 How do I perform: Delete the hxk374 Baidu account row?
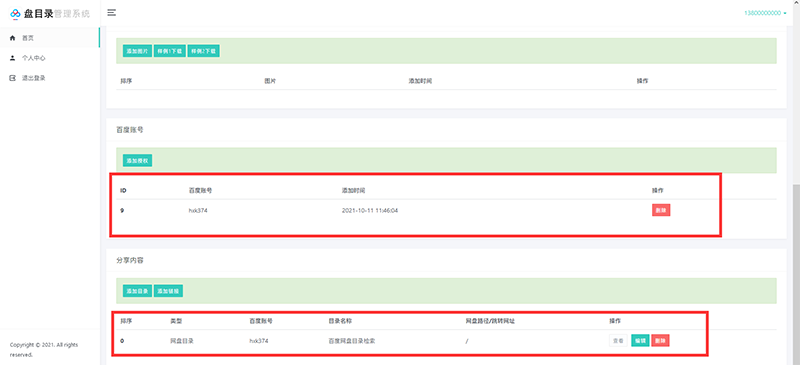point(661,210)
